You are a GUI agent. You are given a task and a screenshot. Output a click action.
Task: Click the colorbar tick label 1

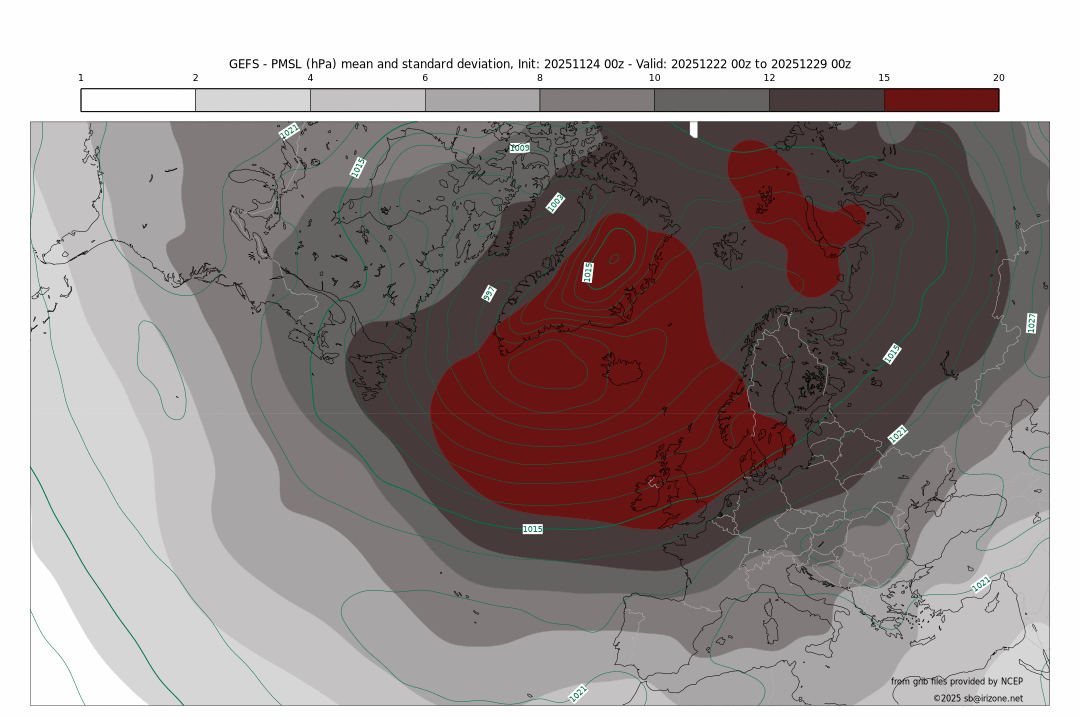[x=81, y=78]
